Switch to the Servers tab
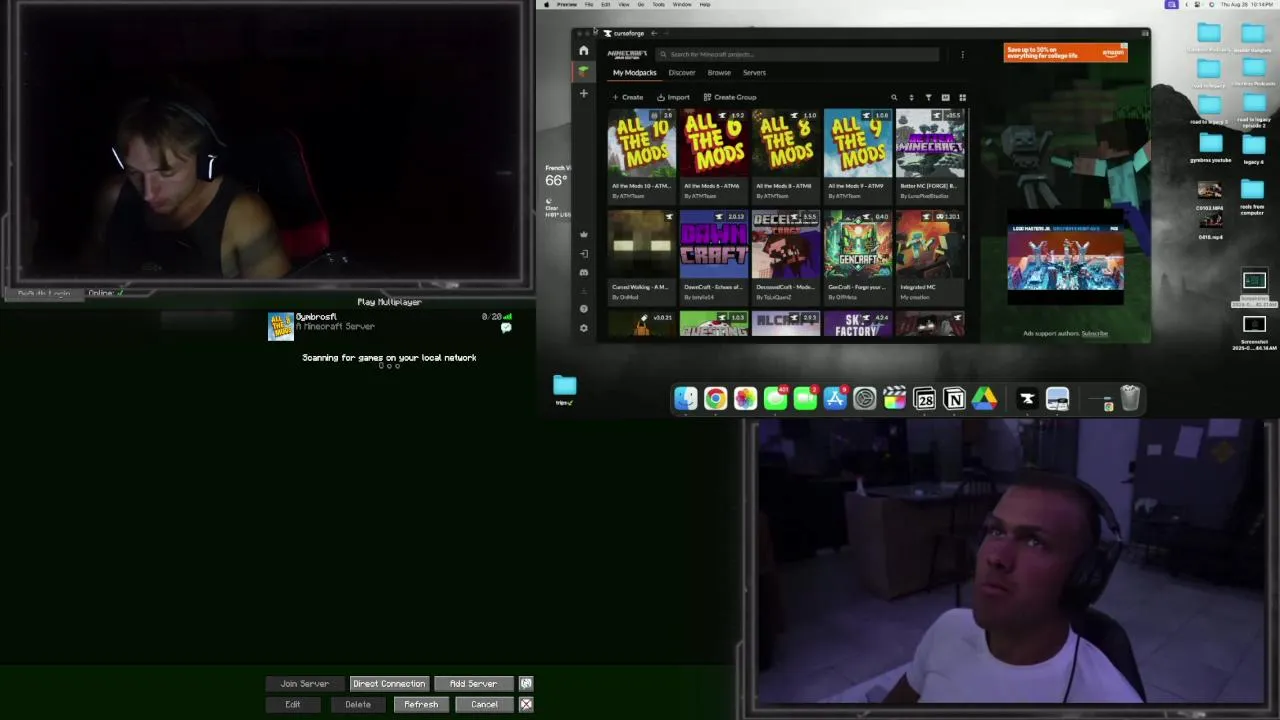The height and width of the screenshot is (720, 1280). tap(754, 72)
